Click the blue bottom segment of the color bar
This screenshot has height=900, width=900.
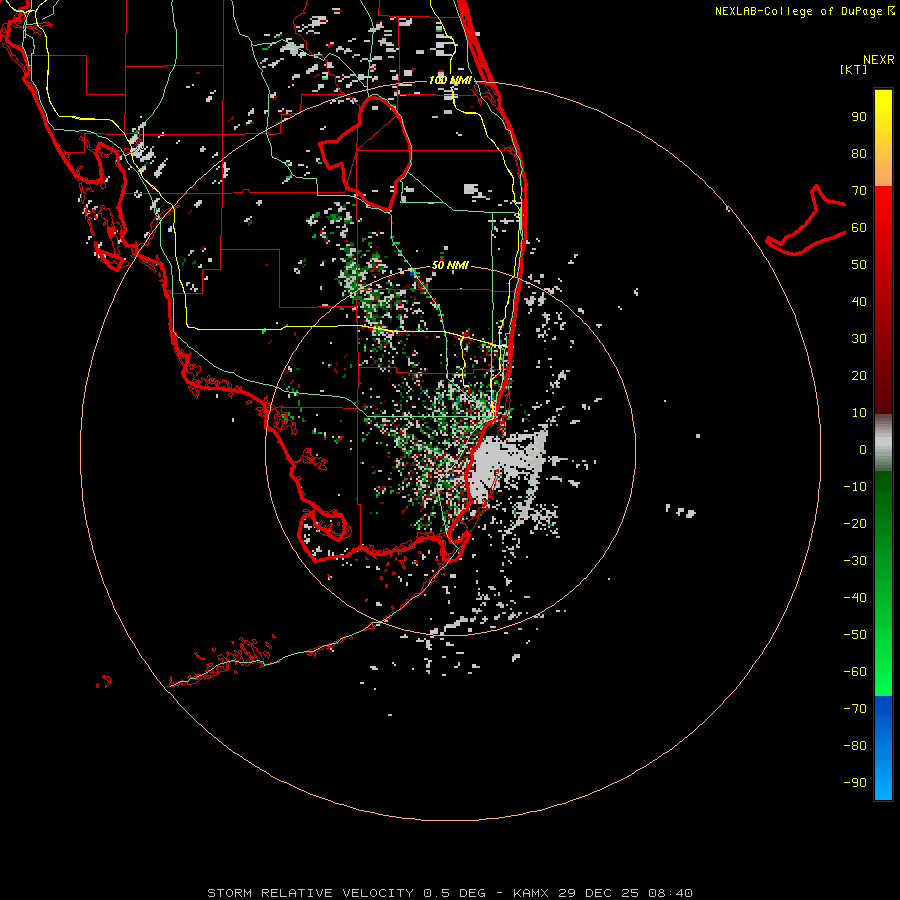[x=883, y=748]
